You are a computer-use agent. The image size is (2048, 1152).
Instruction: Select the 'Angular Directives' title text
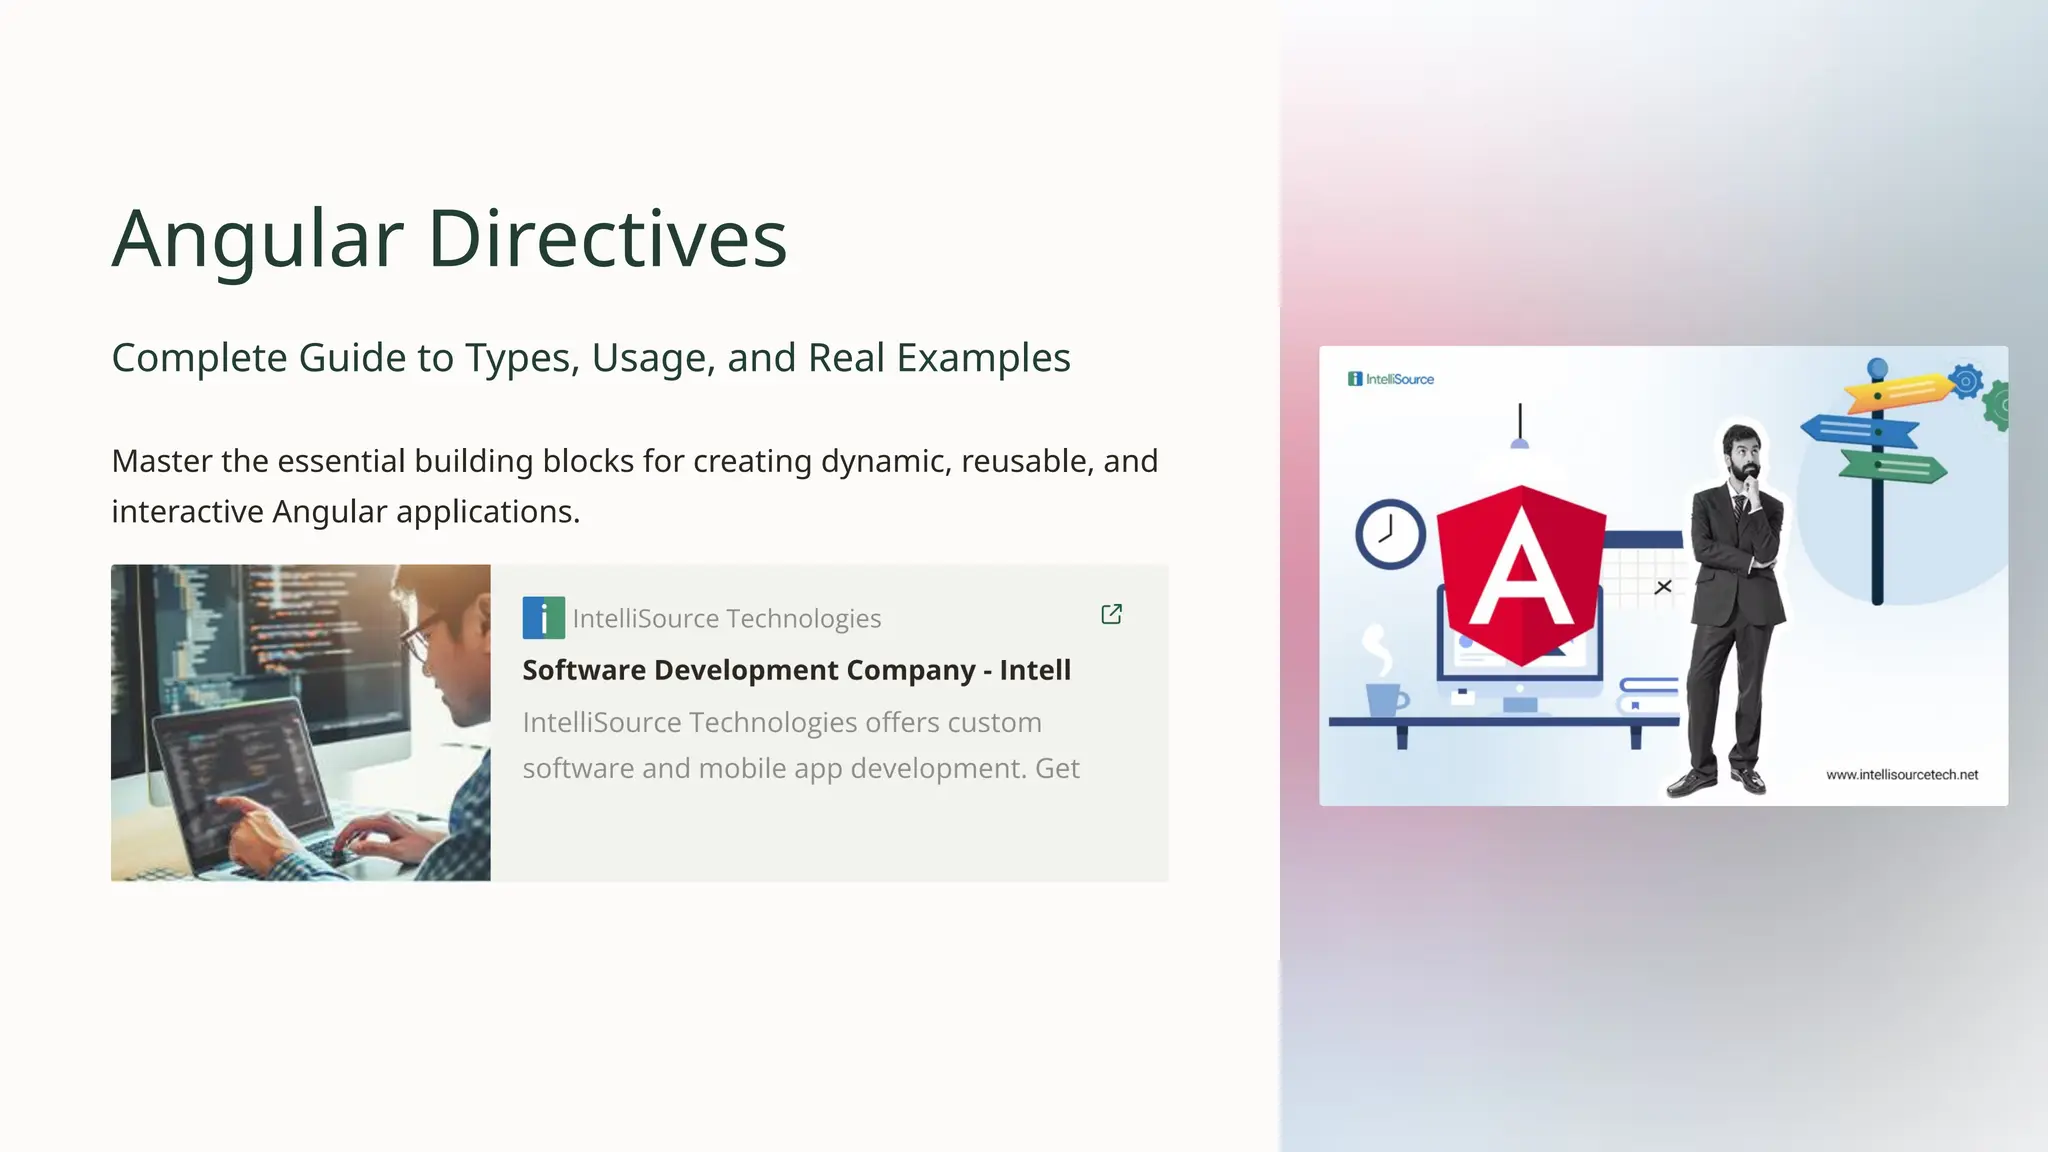point(449,239)
